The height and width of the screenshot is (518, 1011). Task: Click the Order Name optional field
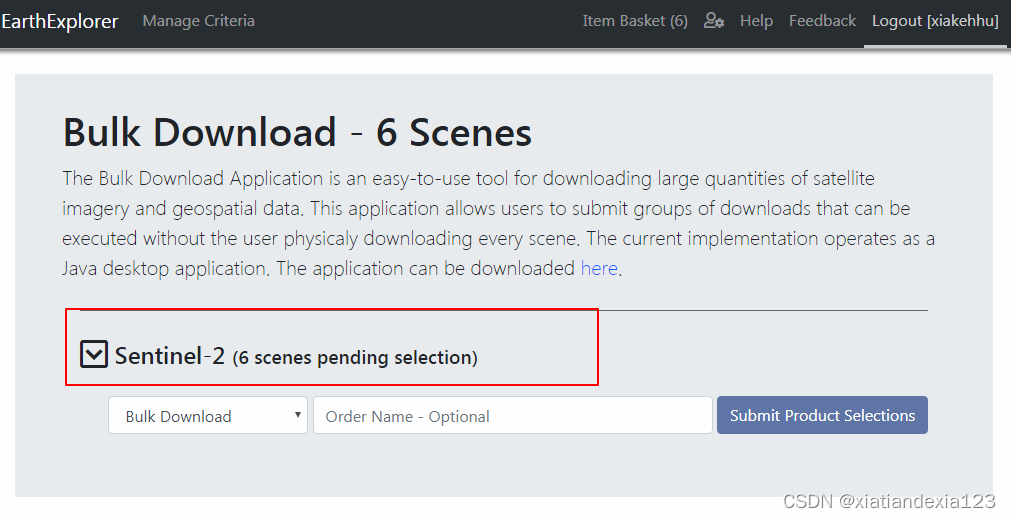[x=513, y=415]
